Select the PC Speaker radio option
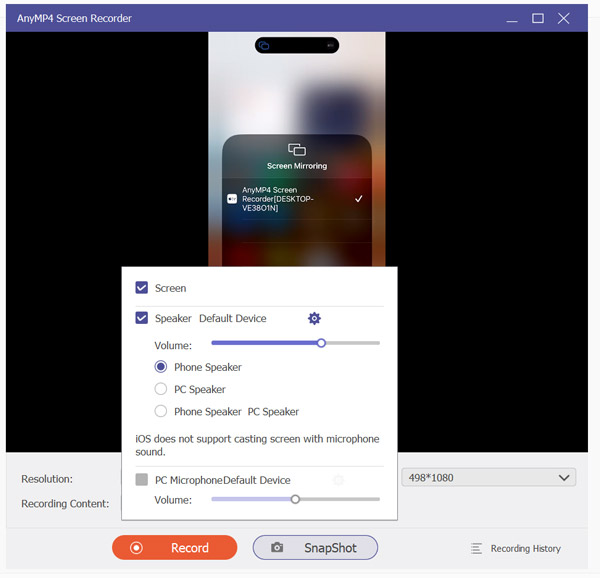Image resolution: width=600 pixels, height=578 pixels. pyautogui.click(x=161, y=389)
